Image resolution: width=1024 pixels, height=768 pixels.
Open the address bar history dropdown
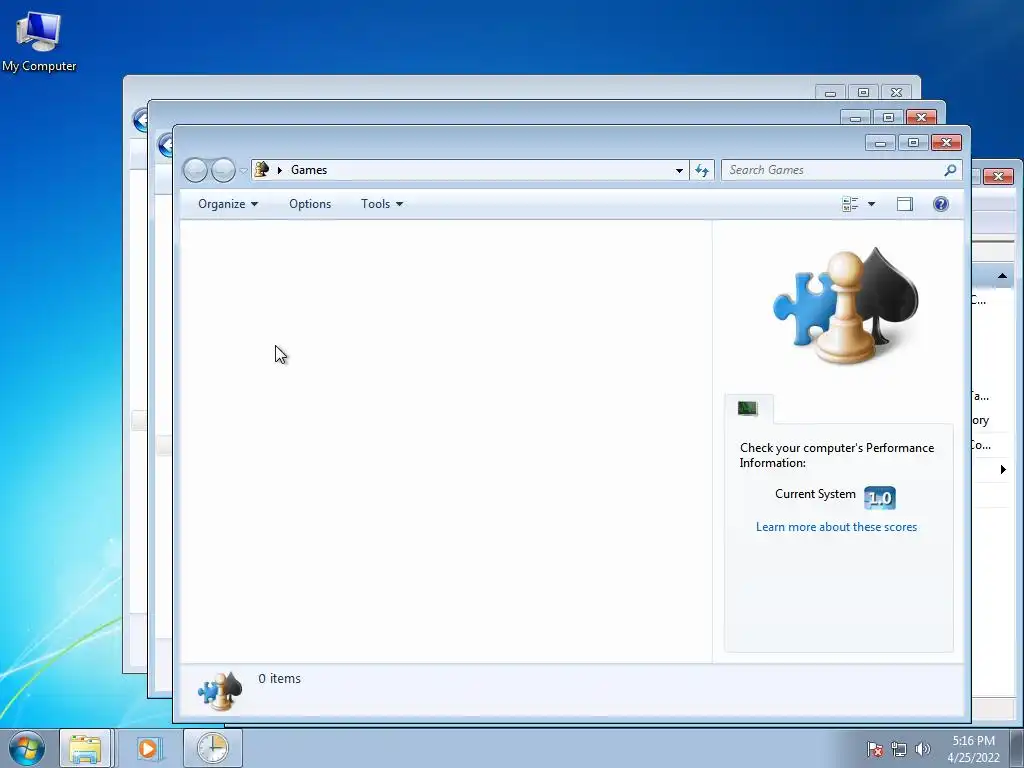(679, 170)
